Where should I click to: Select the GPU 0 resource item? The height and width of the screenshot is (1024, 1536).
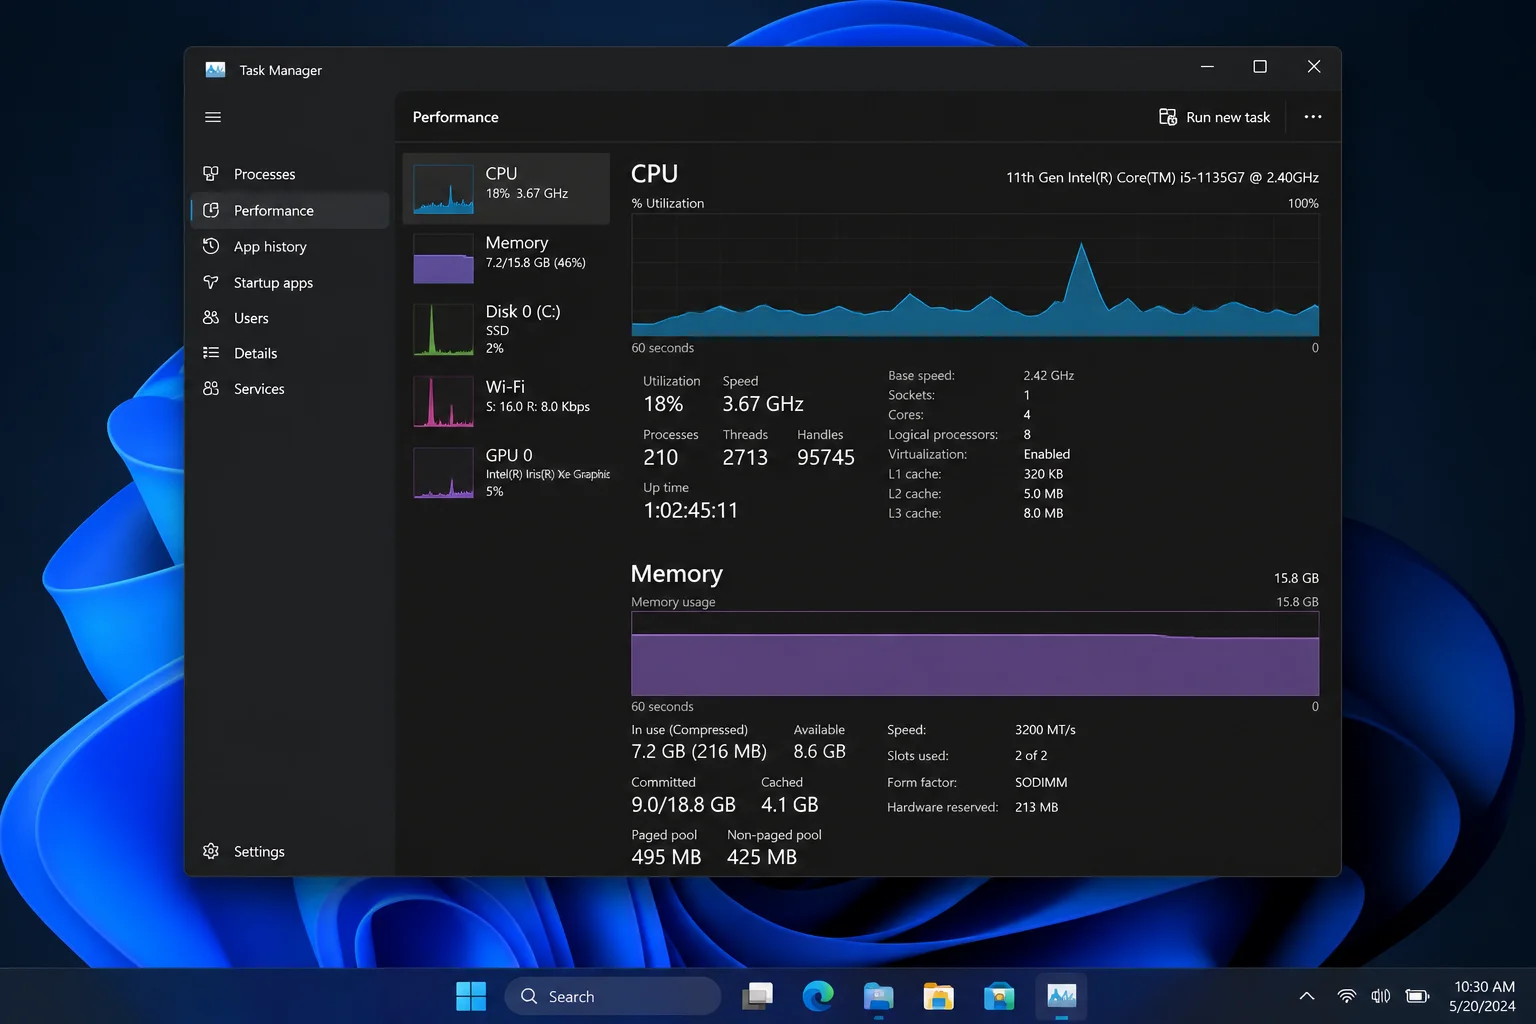click(506, 472)
